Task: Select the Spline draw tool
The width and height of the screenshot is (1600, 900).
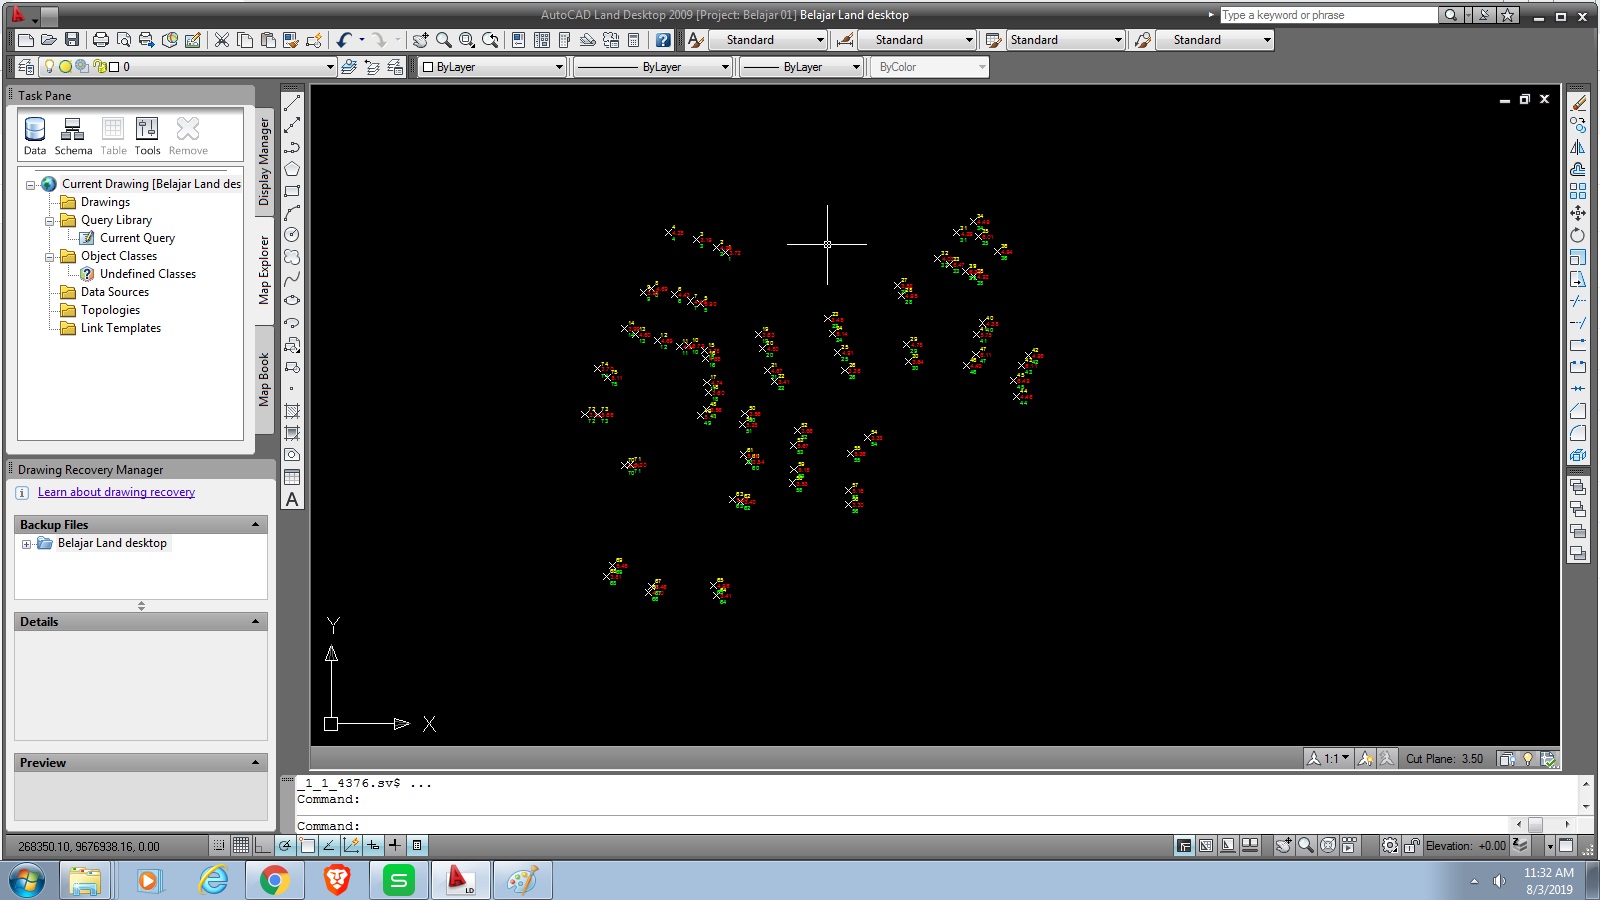Action: [x=292, y=279]
